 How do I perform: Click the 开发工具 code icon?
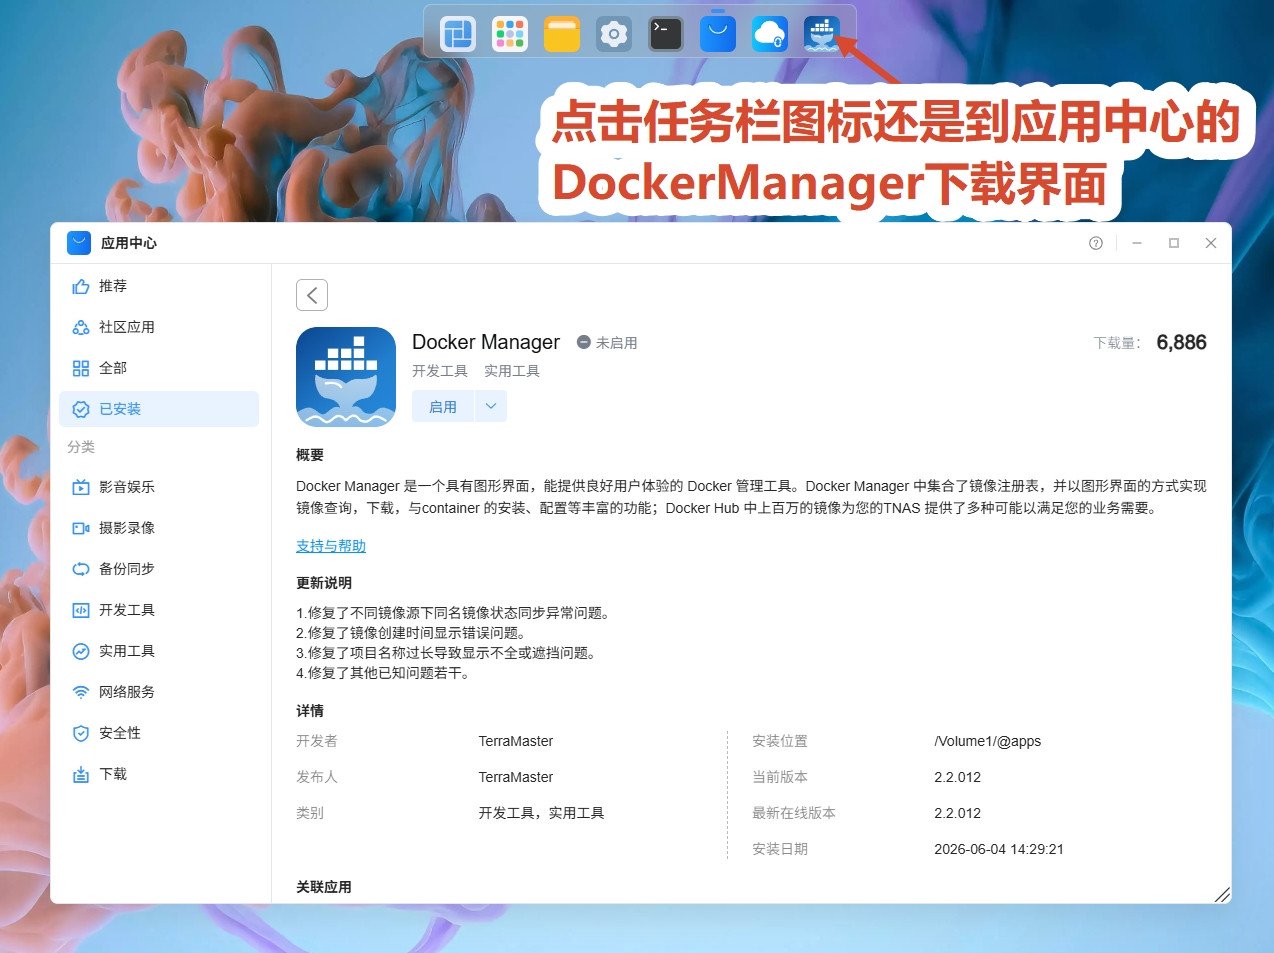point(81,611)
